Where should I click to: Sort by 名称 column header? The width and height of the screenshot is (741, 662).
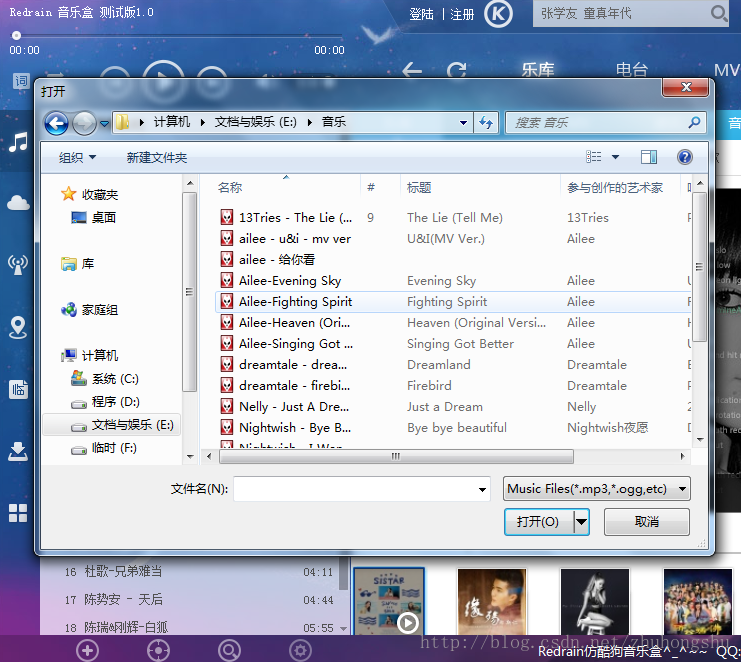click(x=230, y=188)
